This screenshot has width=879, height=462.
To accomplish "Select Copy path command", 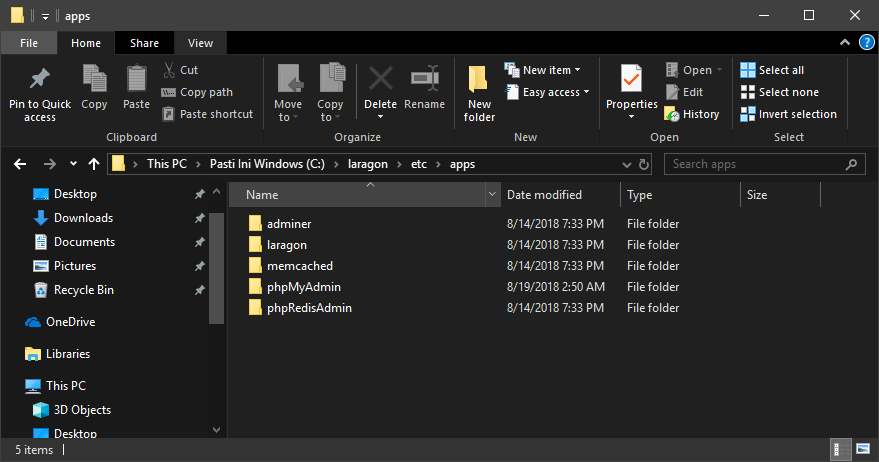I will coord(197,92).
